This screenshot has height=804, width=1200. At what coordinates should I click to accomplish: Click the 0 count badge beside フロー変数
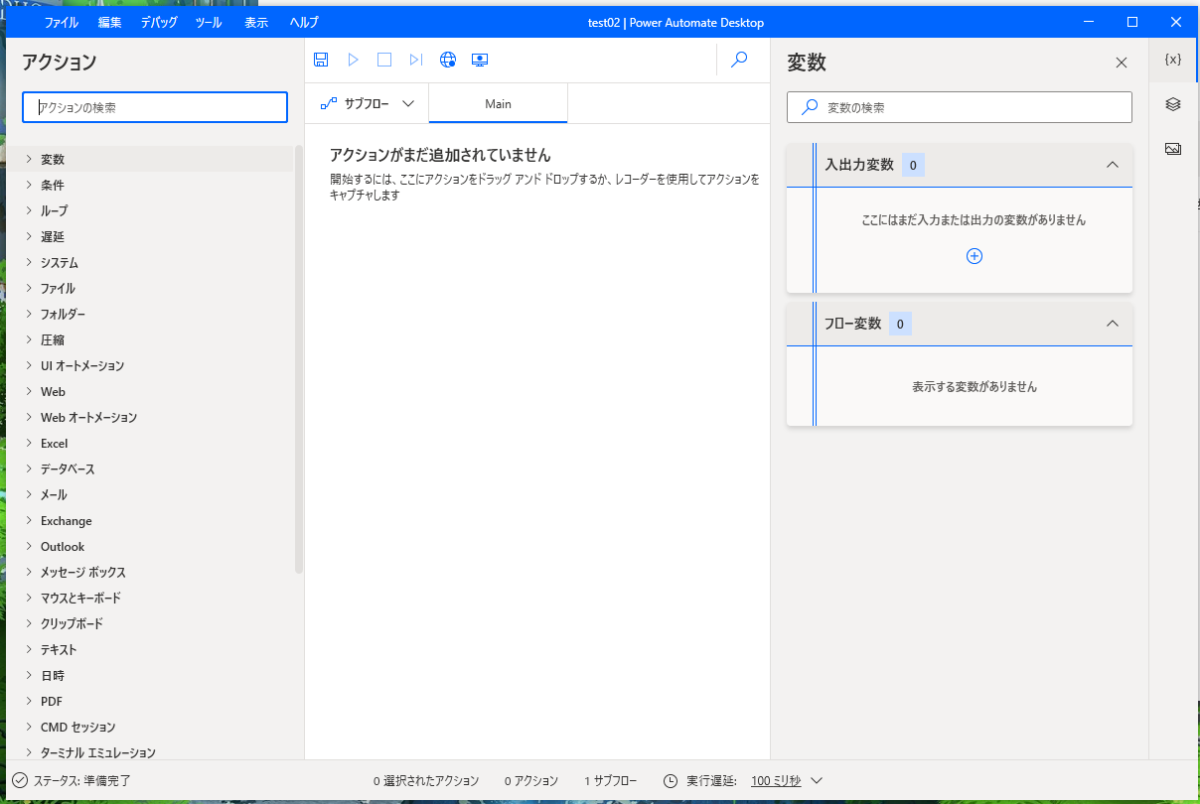tap(900, 324)
